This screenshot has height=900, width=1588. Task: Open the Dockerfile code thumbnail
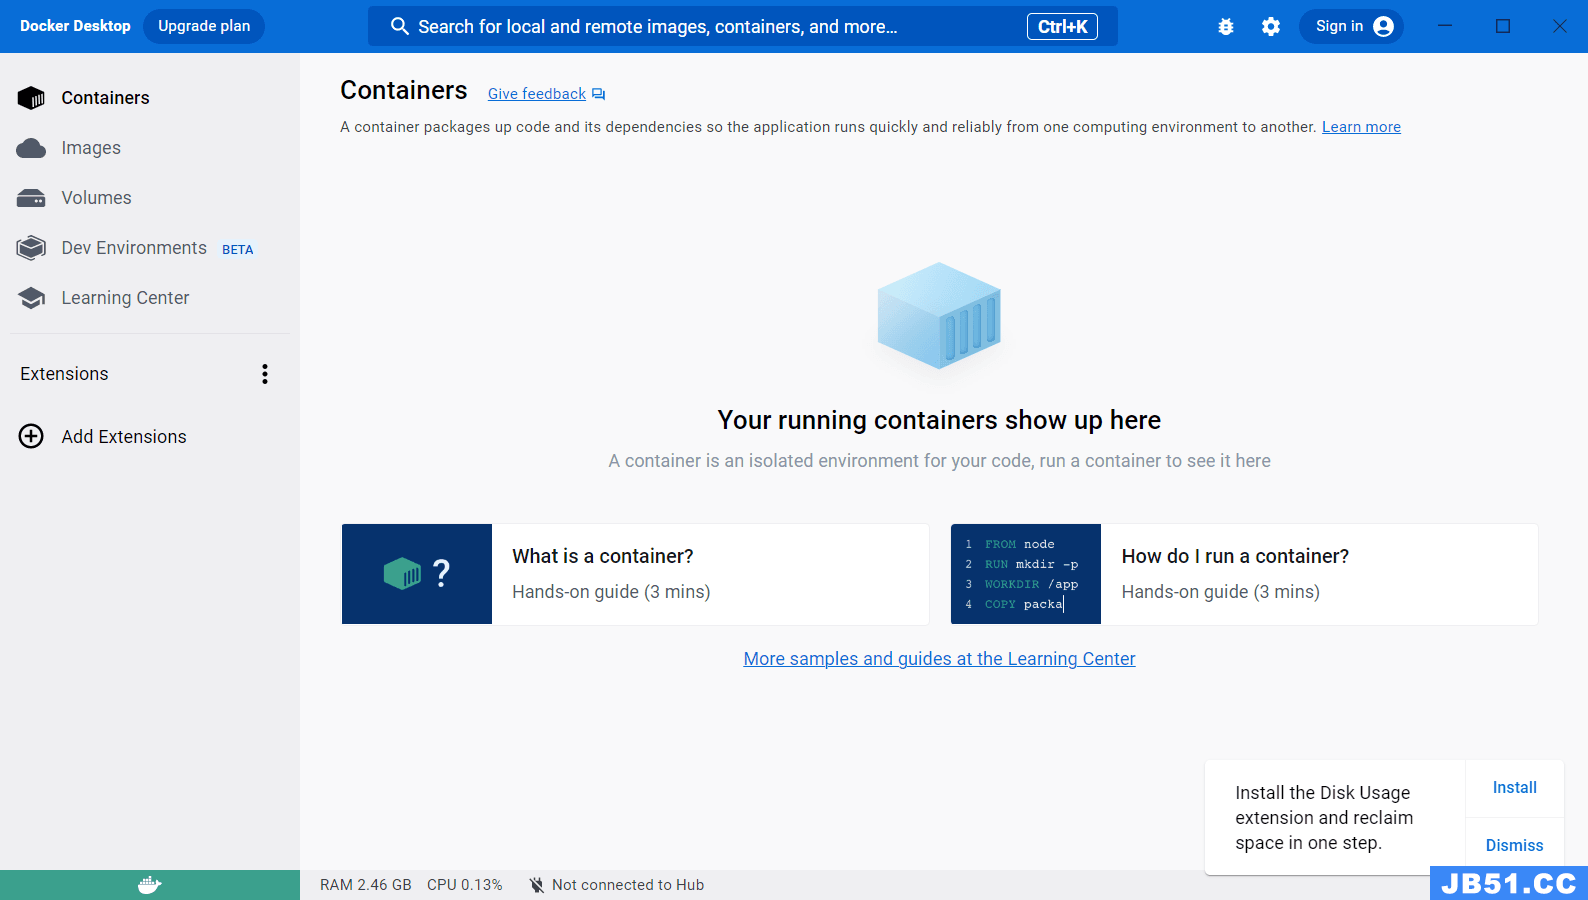pyautogui.click(x=1026, y=574)
